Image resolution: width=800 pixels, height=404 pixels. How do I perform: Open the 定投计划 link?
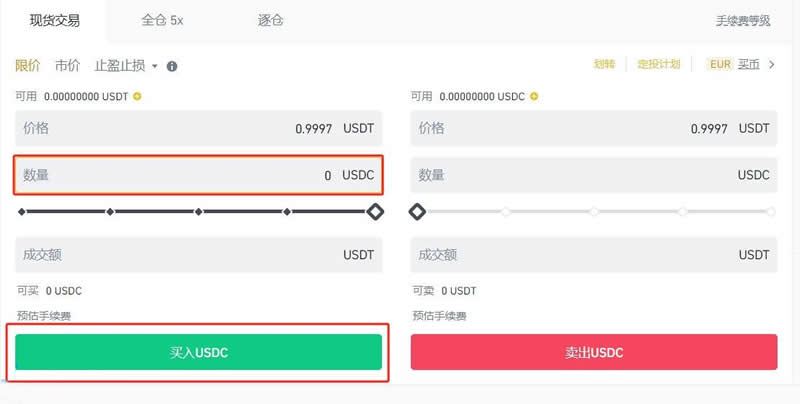(x=658, y=64)
